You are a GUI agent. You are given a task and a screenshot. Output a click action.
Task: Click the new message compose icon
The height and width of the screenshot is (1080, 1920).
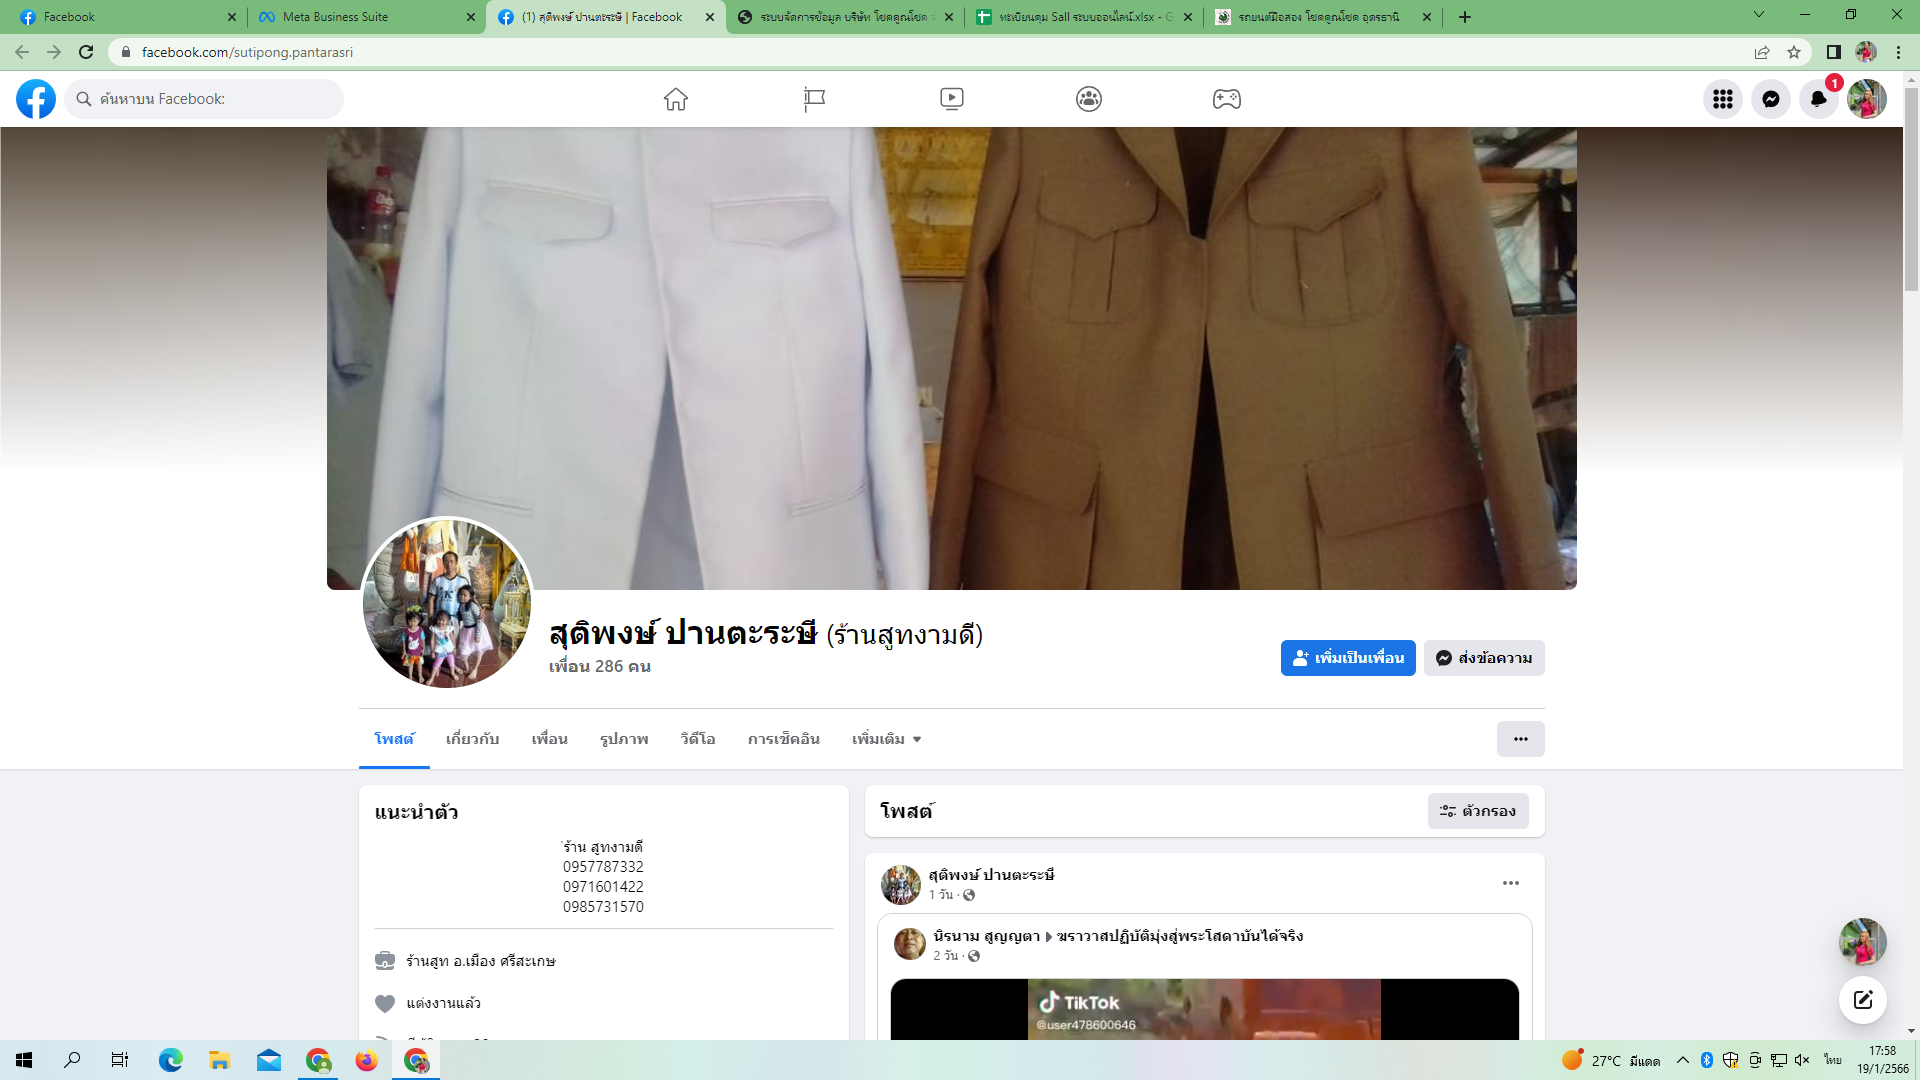[1862, 1000]
